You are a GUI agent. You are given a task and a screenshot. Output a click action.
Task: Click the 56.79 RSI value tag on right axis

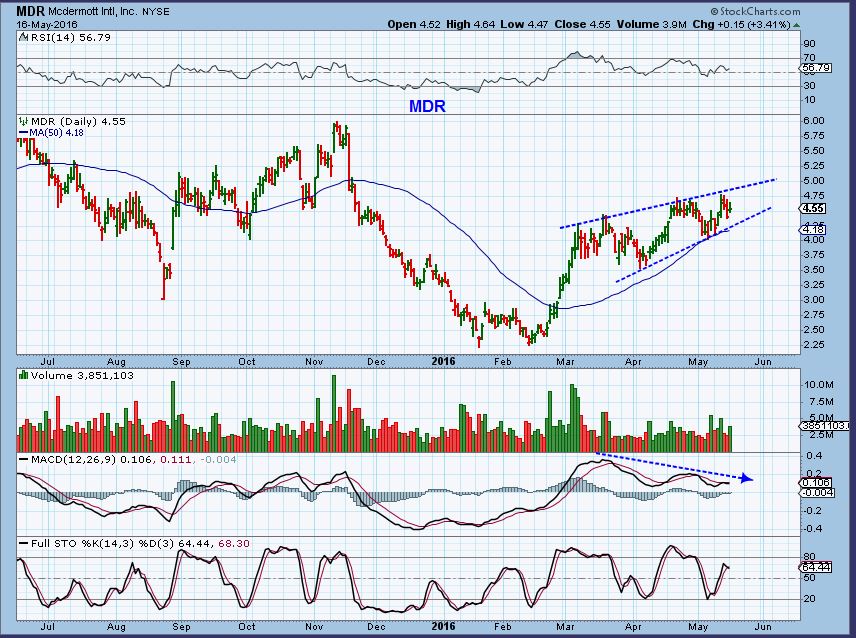point(817,68)
